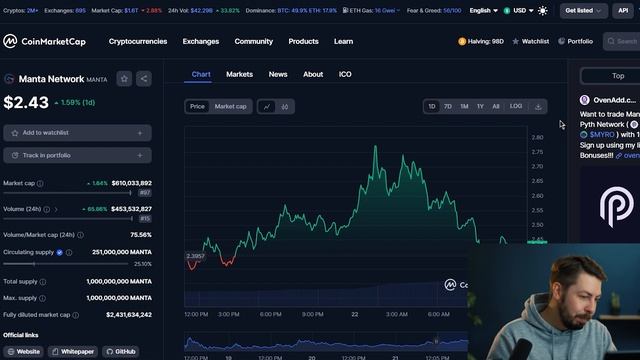Click 2.3957 price label on chart

[195, 256]
